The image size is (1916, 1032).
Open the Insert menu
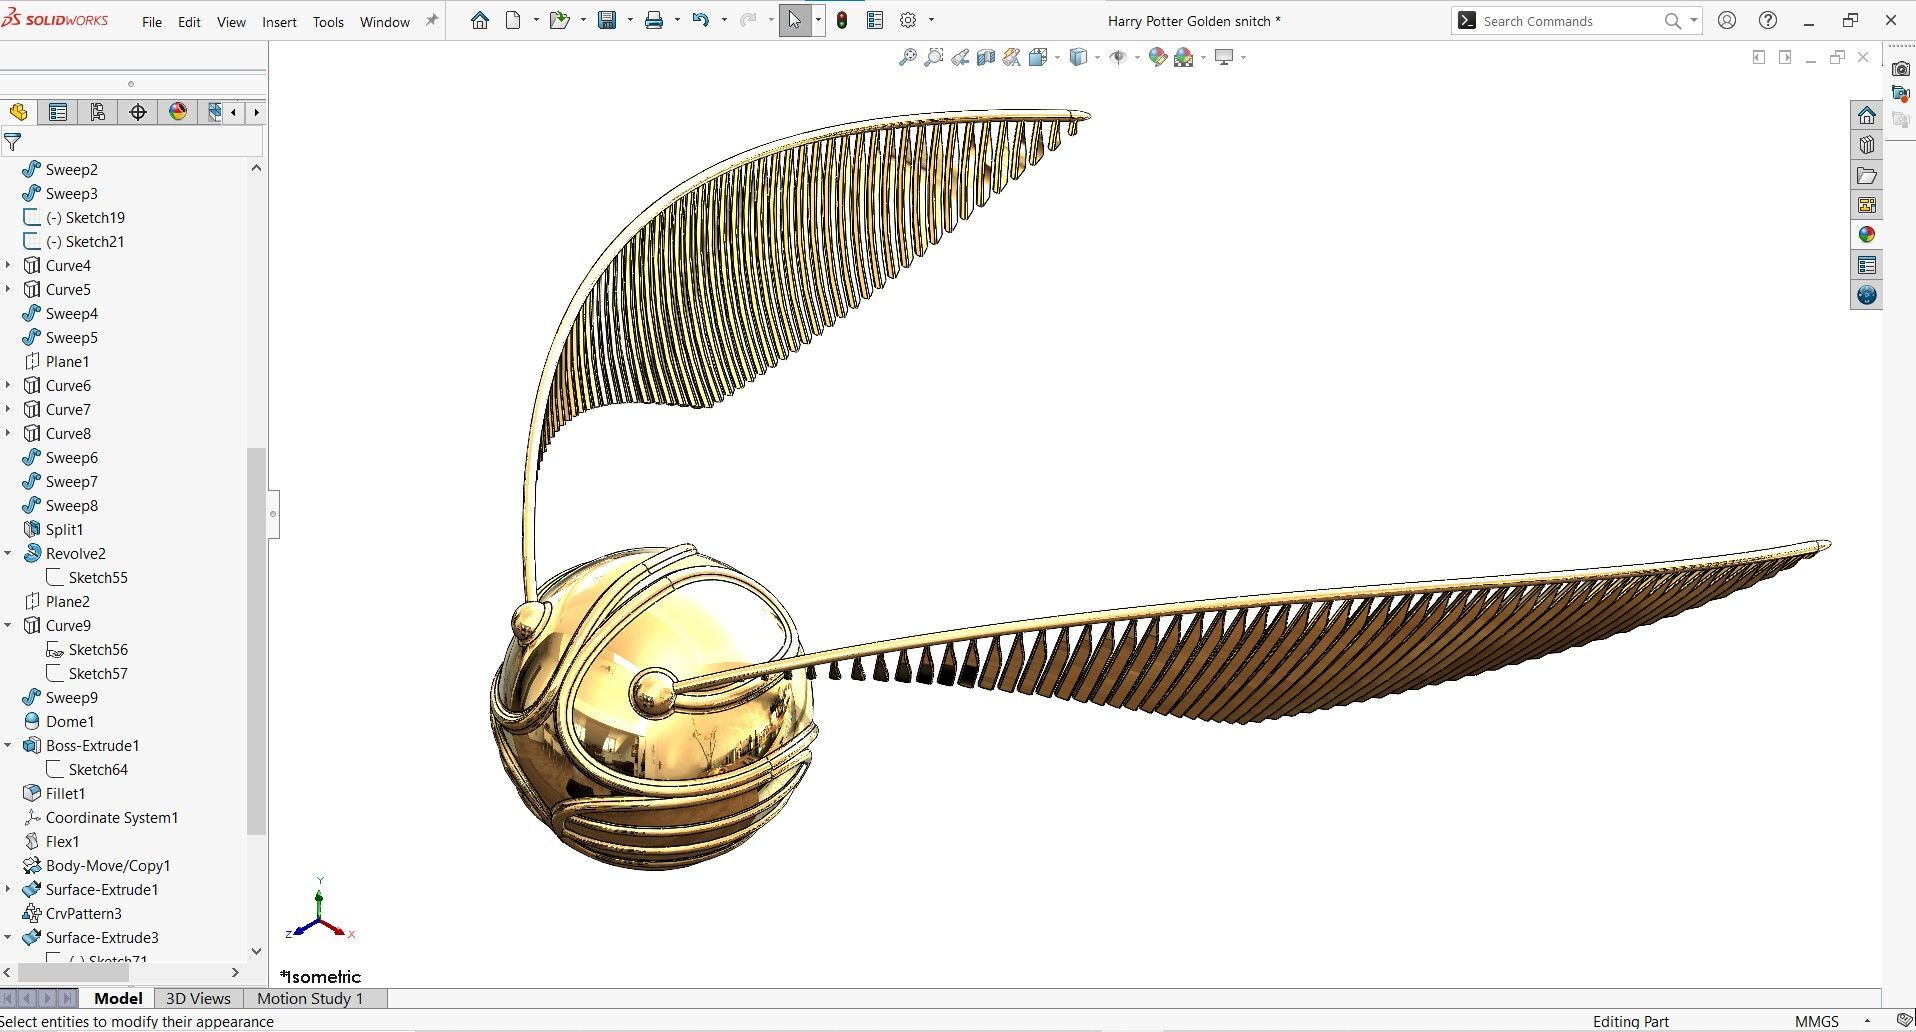click(x=279, y=22)
